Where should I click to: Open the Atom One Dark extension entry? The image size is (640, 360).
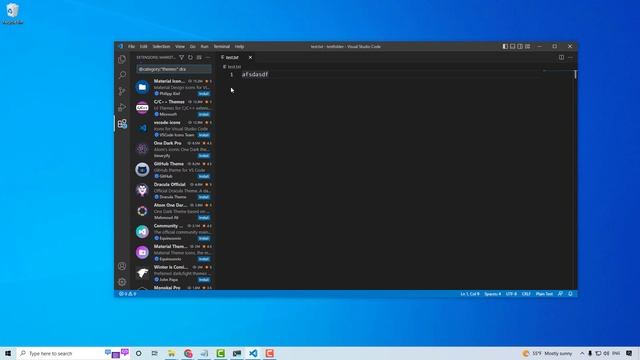click(x=173, y=211)
